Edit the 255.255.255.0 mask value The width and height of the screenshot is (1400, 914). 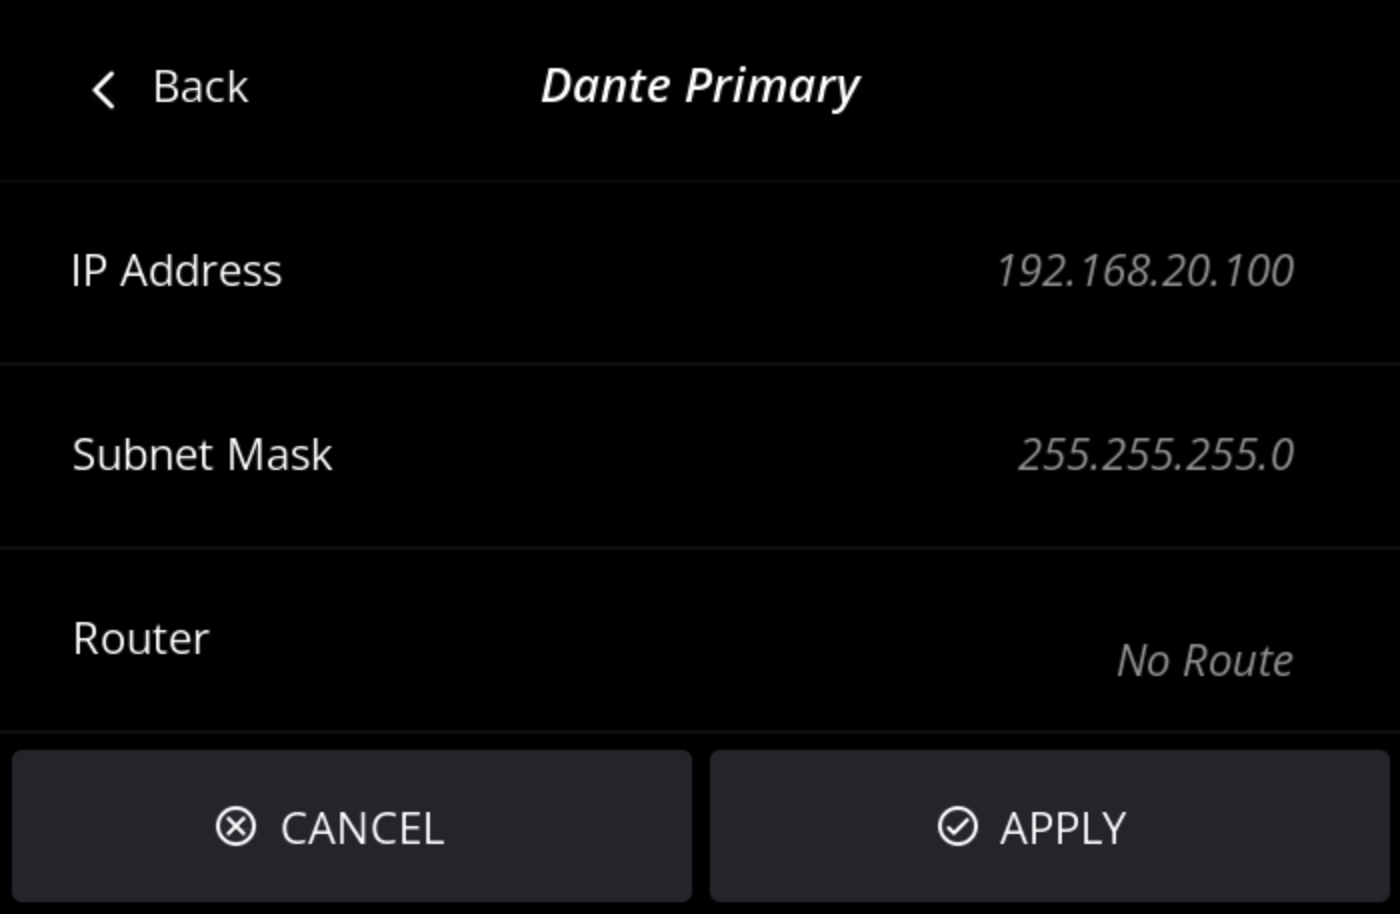click(1156, 455)
